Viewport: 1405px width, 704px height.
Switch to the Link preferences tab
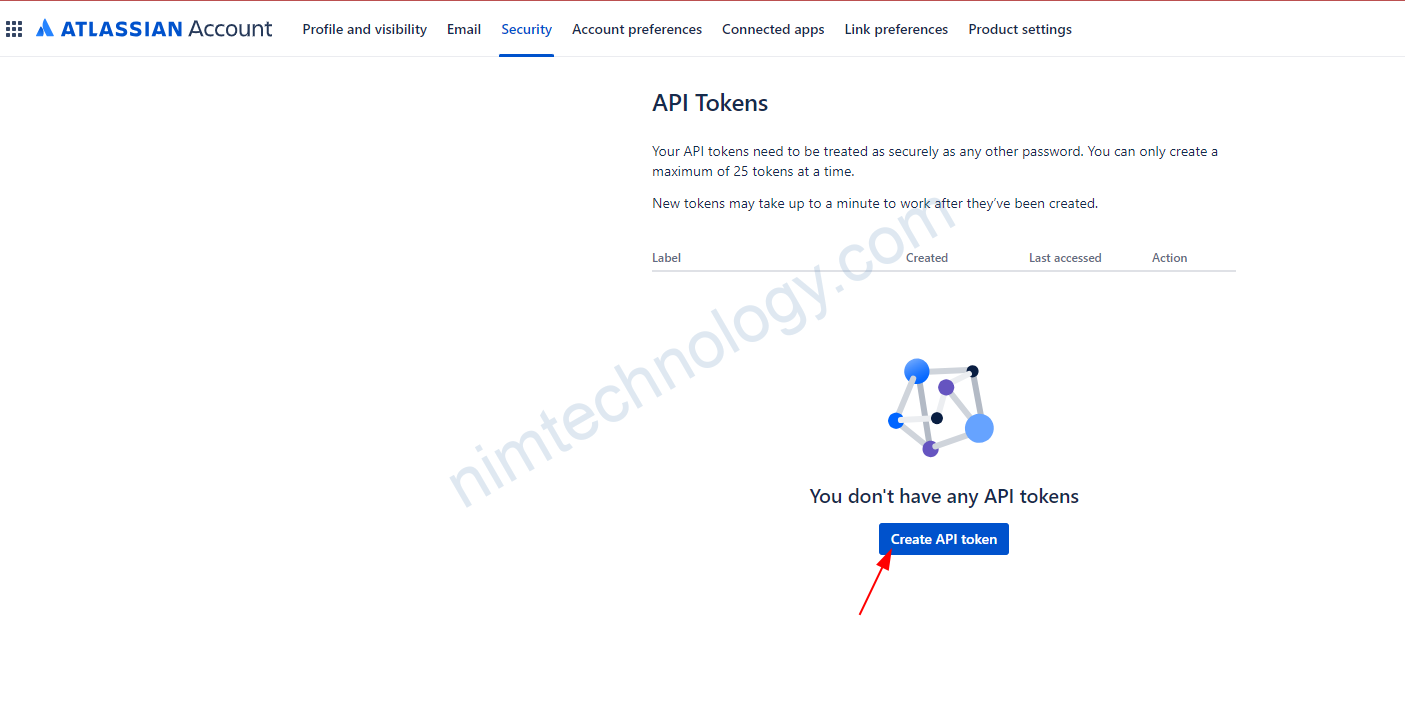pyautogui.click(x=896, y=29)
